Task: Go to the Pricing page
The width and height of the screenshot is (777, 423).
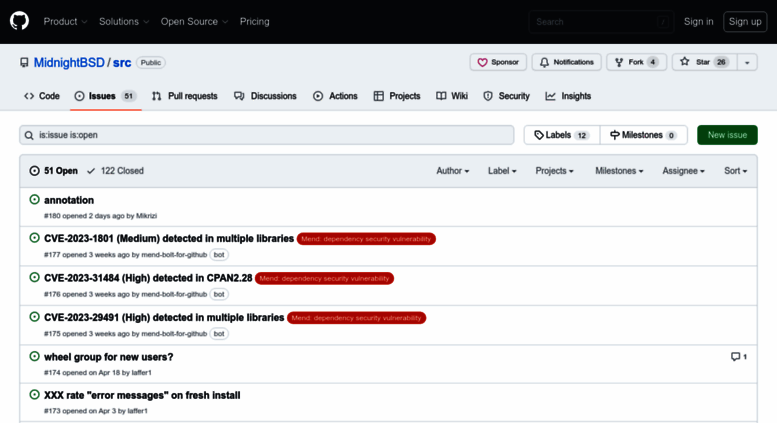Action: (255, 21)
